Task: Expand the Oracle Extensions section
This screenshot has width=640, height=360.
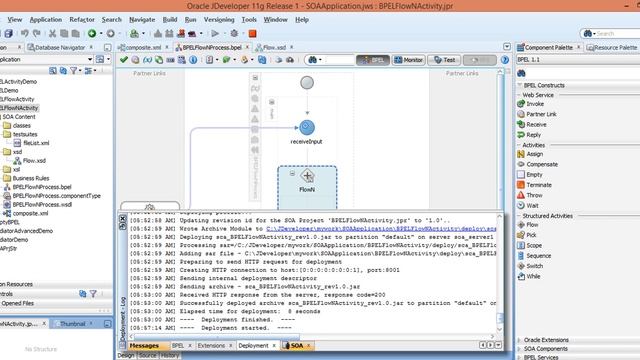Action: pos(519,340)
